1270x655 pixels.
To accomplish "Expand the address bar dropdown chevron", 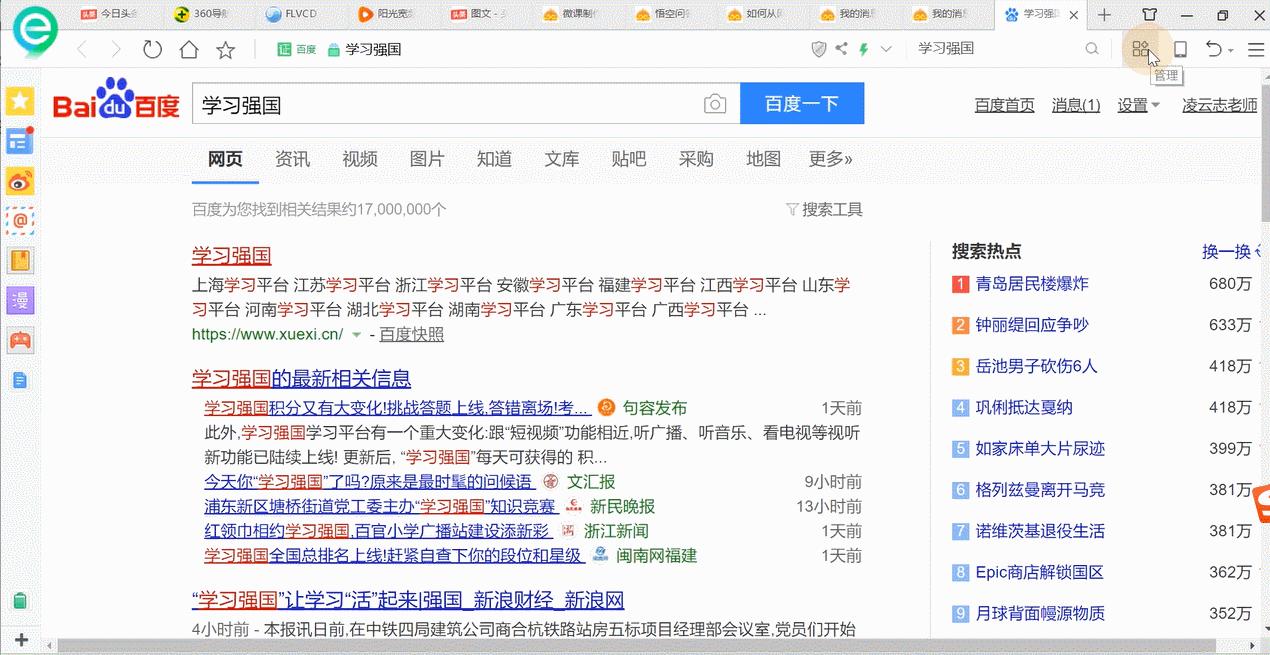I will pos(886,48).
